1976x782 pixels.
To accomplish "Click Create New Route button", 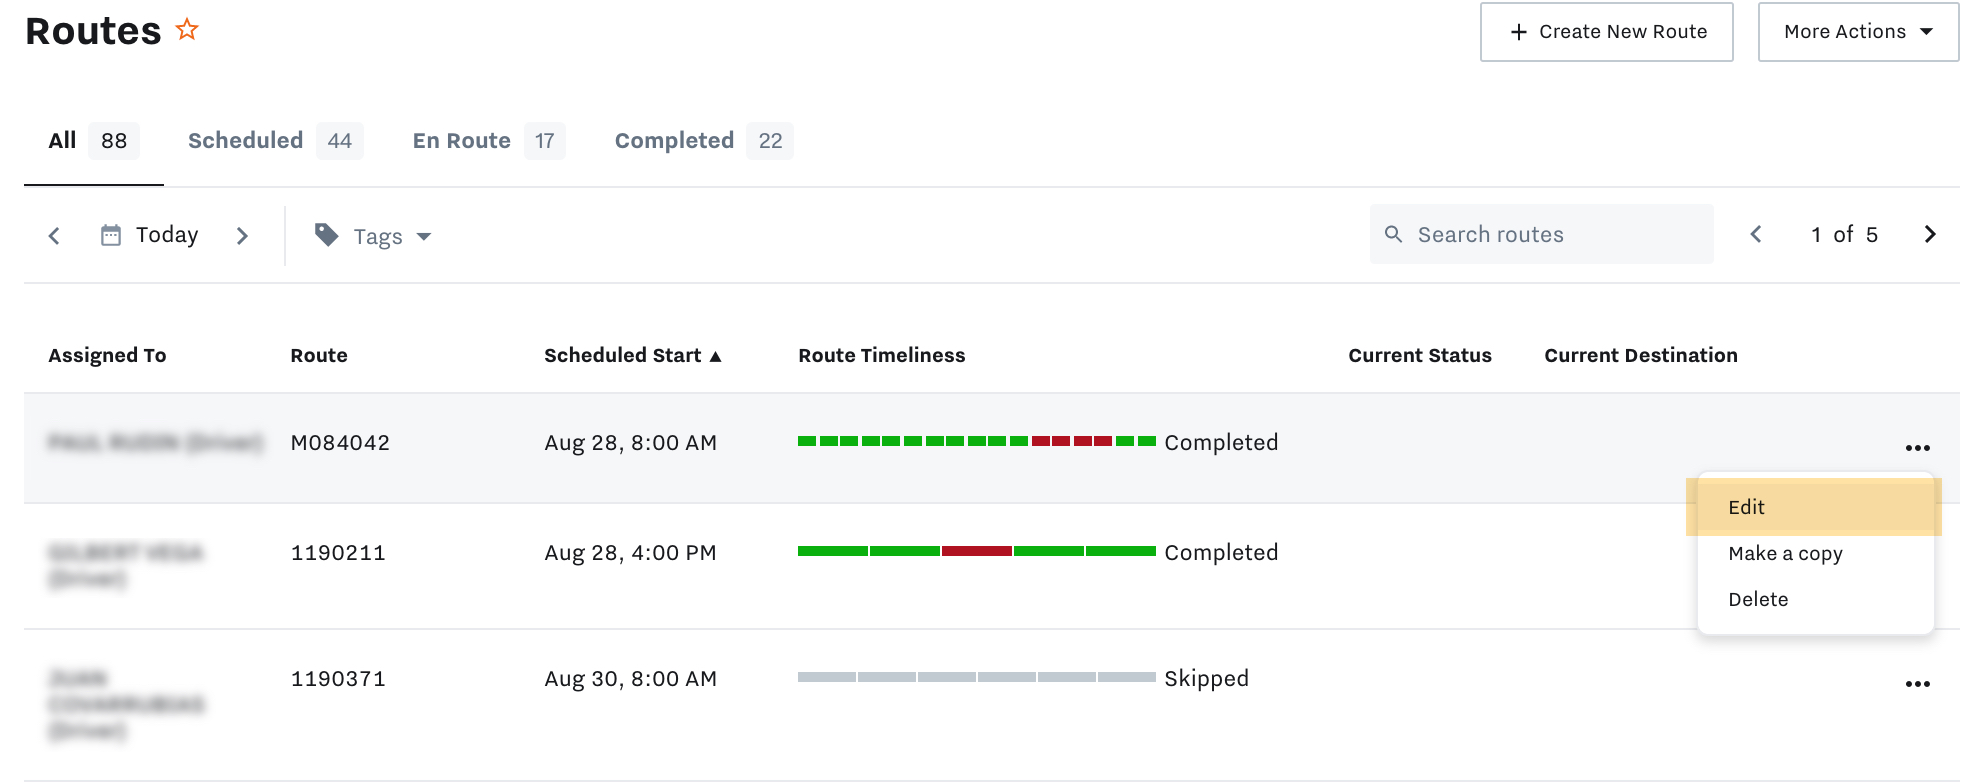I will click(x=1606, y=32).
